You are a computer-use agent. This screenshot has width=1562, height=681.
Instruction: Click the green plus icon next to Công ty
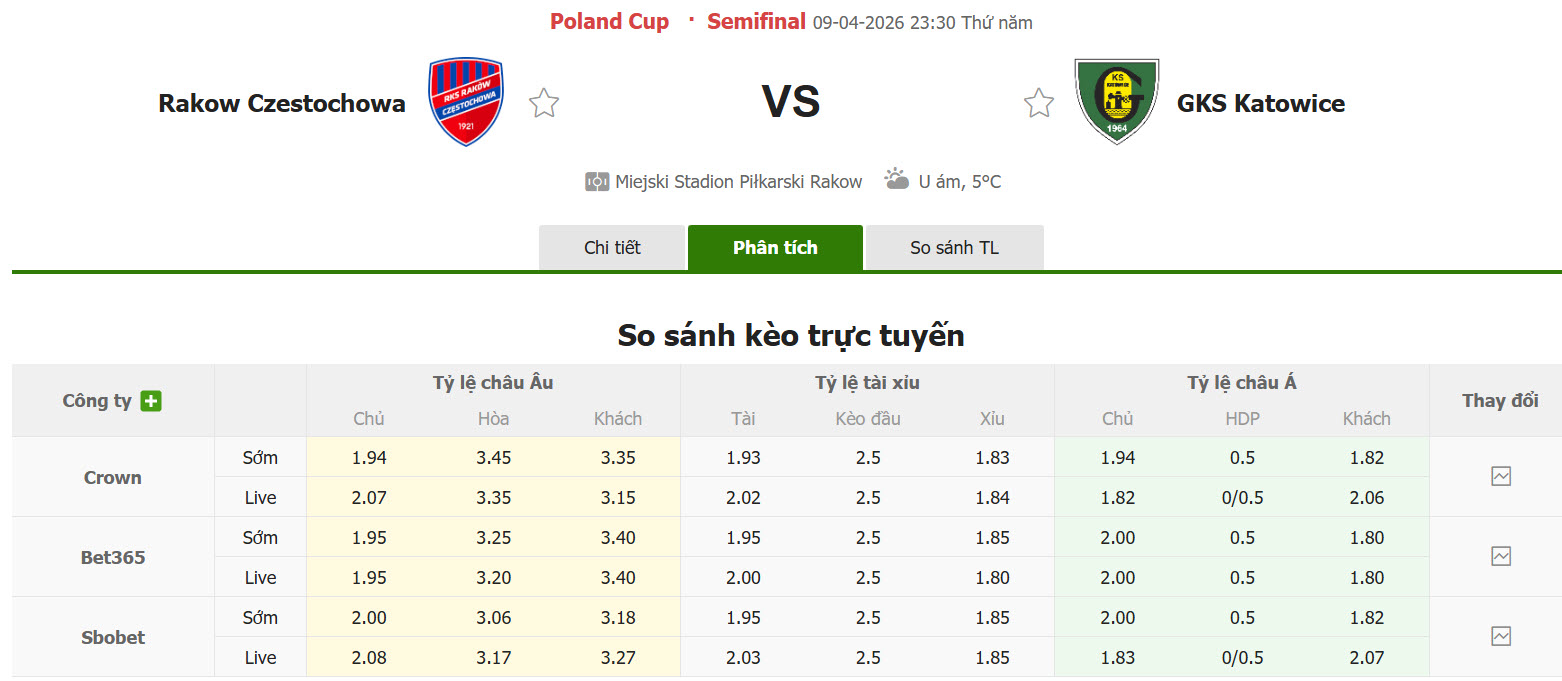(151, 400)
